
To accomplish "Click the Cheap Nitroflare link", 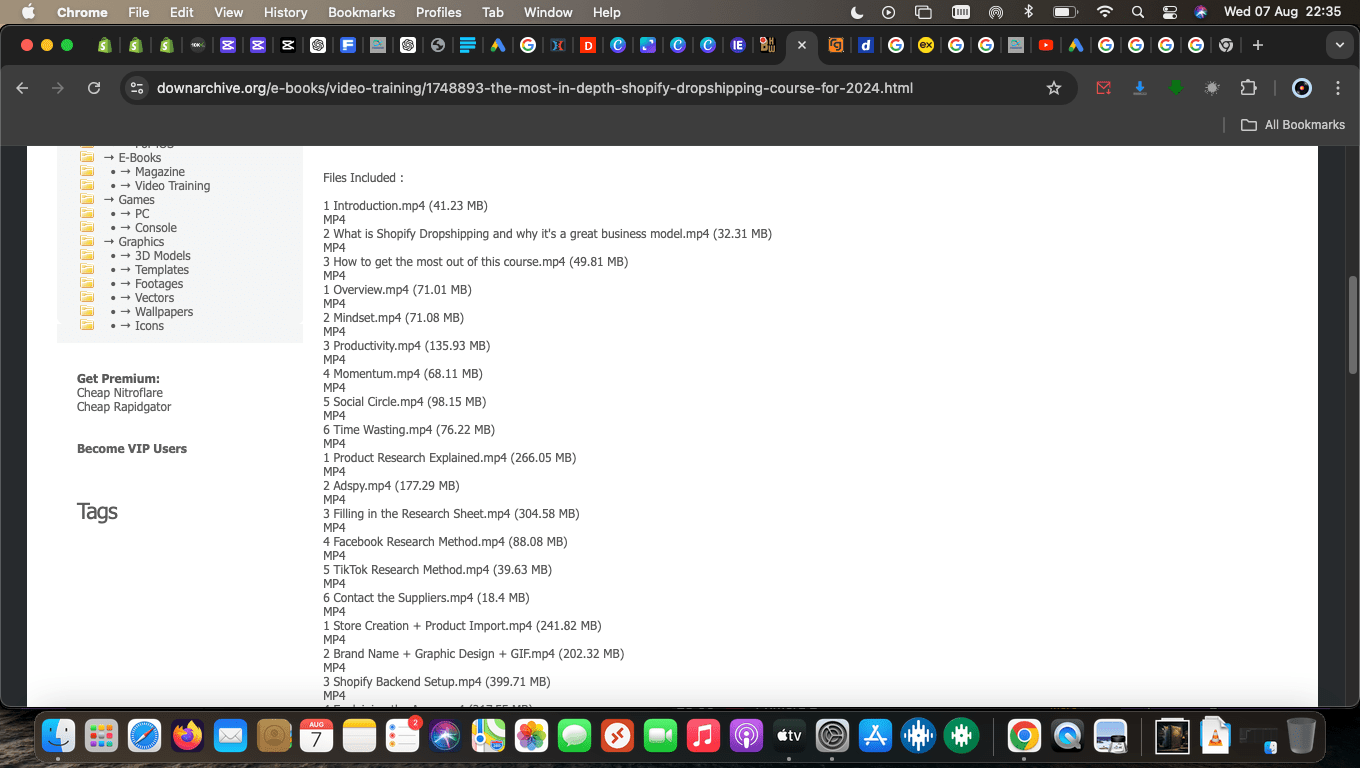I will click(120, 393).
